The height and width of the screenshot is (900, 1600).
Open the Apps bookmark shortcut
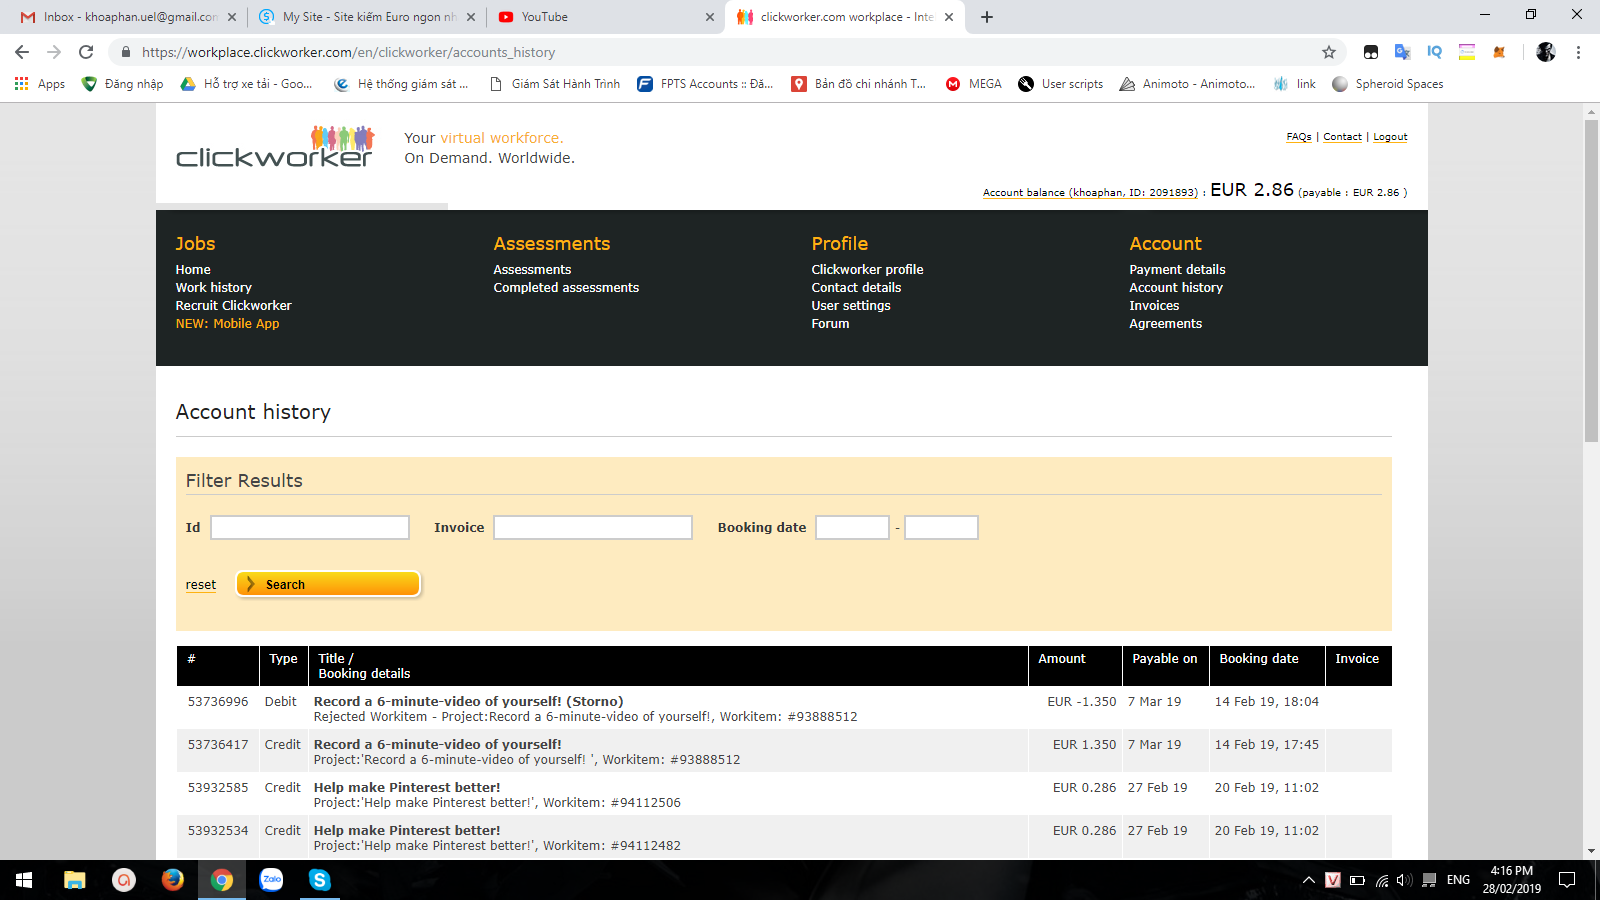[40, 84]
